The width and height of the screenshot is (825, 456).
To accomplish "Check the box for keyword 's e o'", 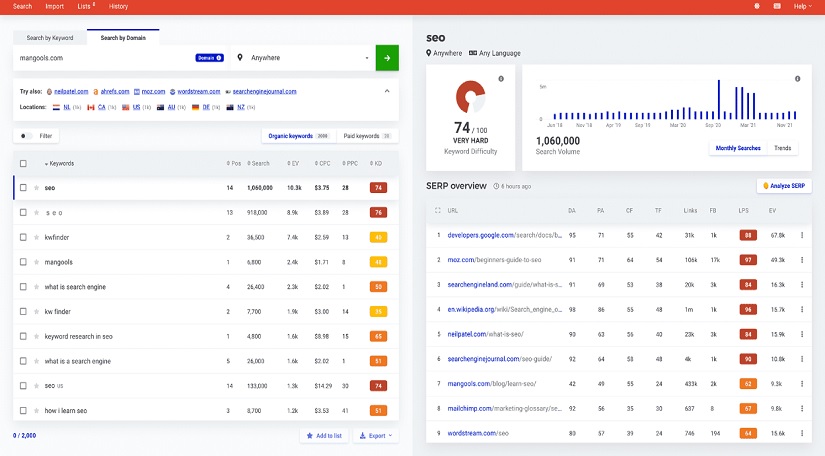I will coord(23,212).
